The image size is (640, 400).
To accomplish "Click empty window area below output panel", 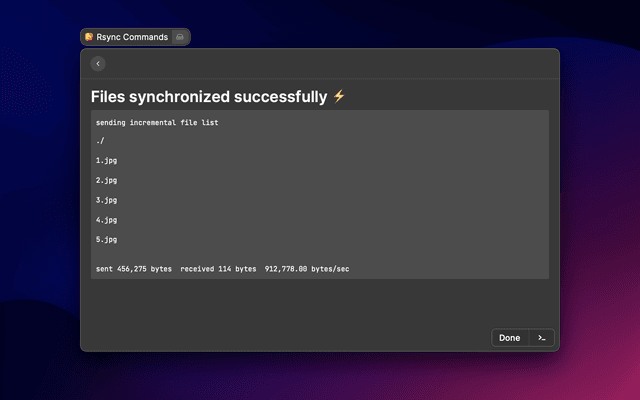I will click(x=300, y=305).
